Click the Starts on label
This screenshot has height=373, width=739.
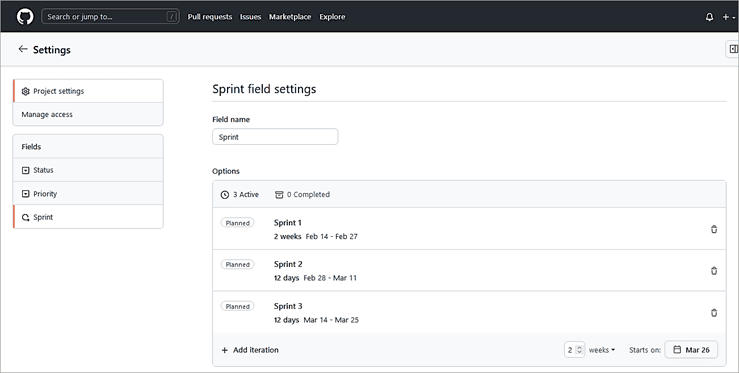645,350
